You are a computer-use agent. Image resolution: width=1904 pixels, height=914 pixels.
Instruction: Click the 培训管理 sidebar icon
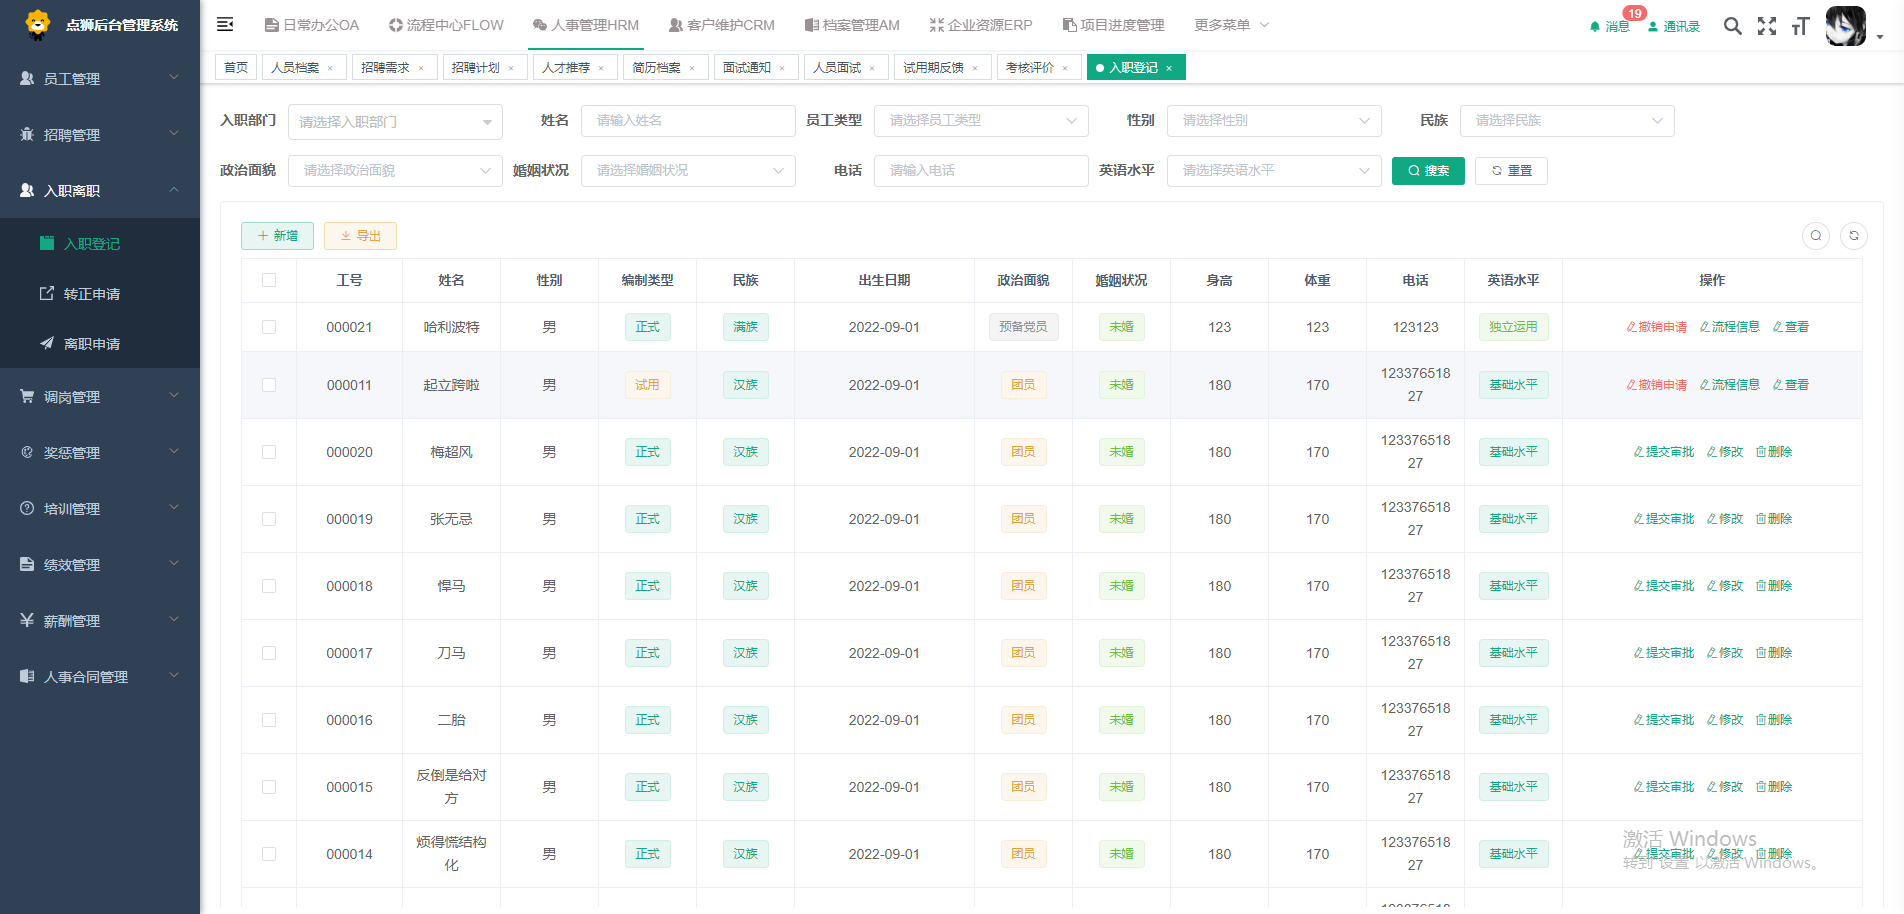coord(27,508)
